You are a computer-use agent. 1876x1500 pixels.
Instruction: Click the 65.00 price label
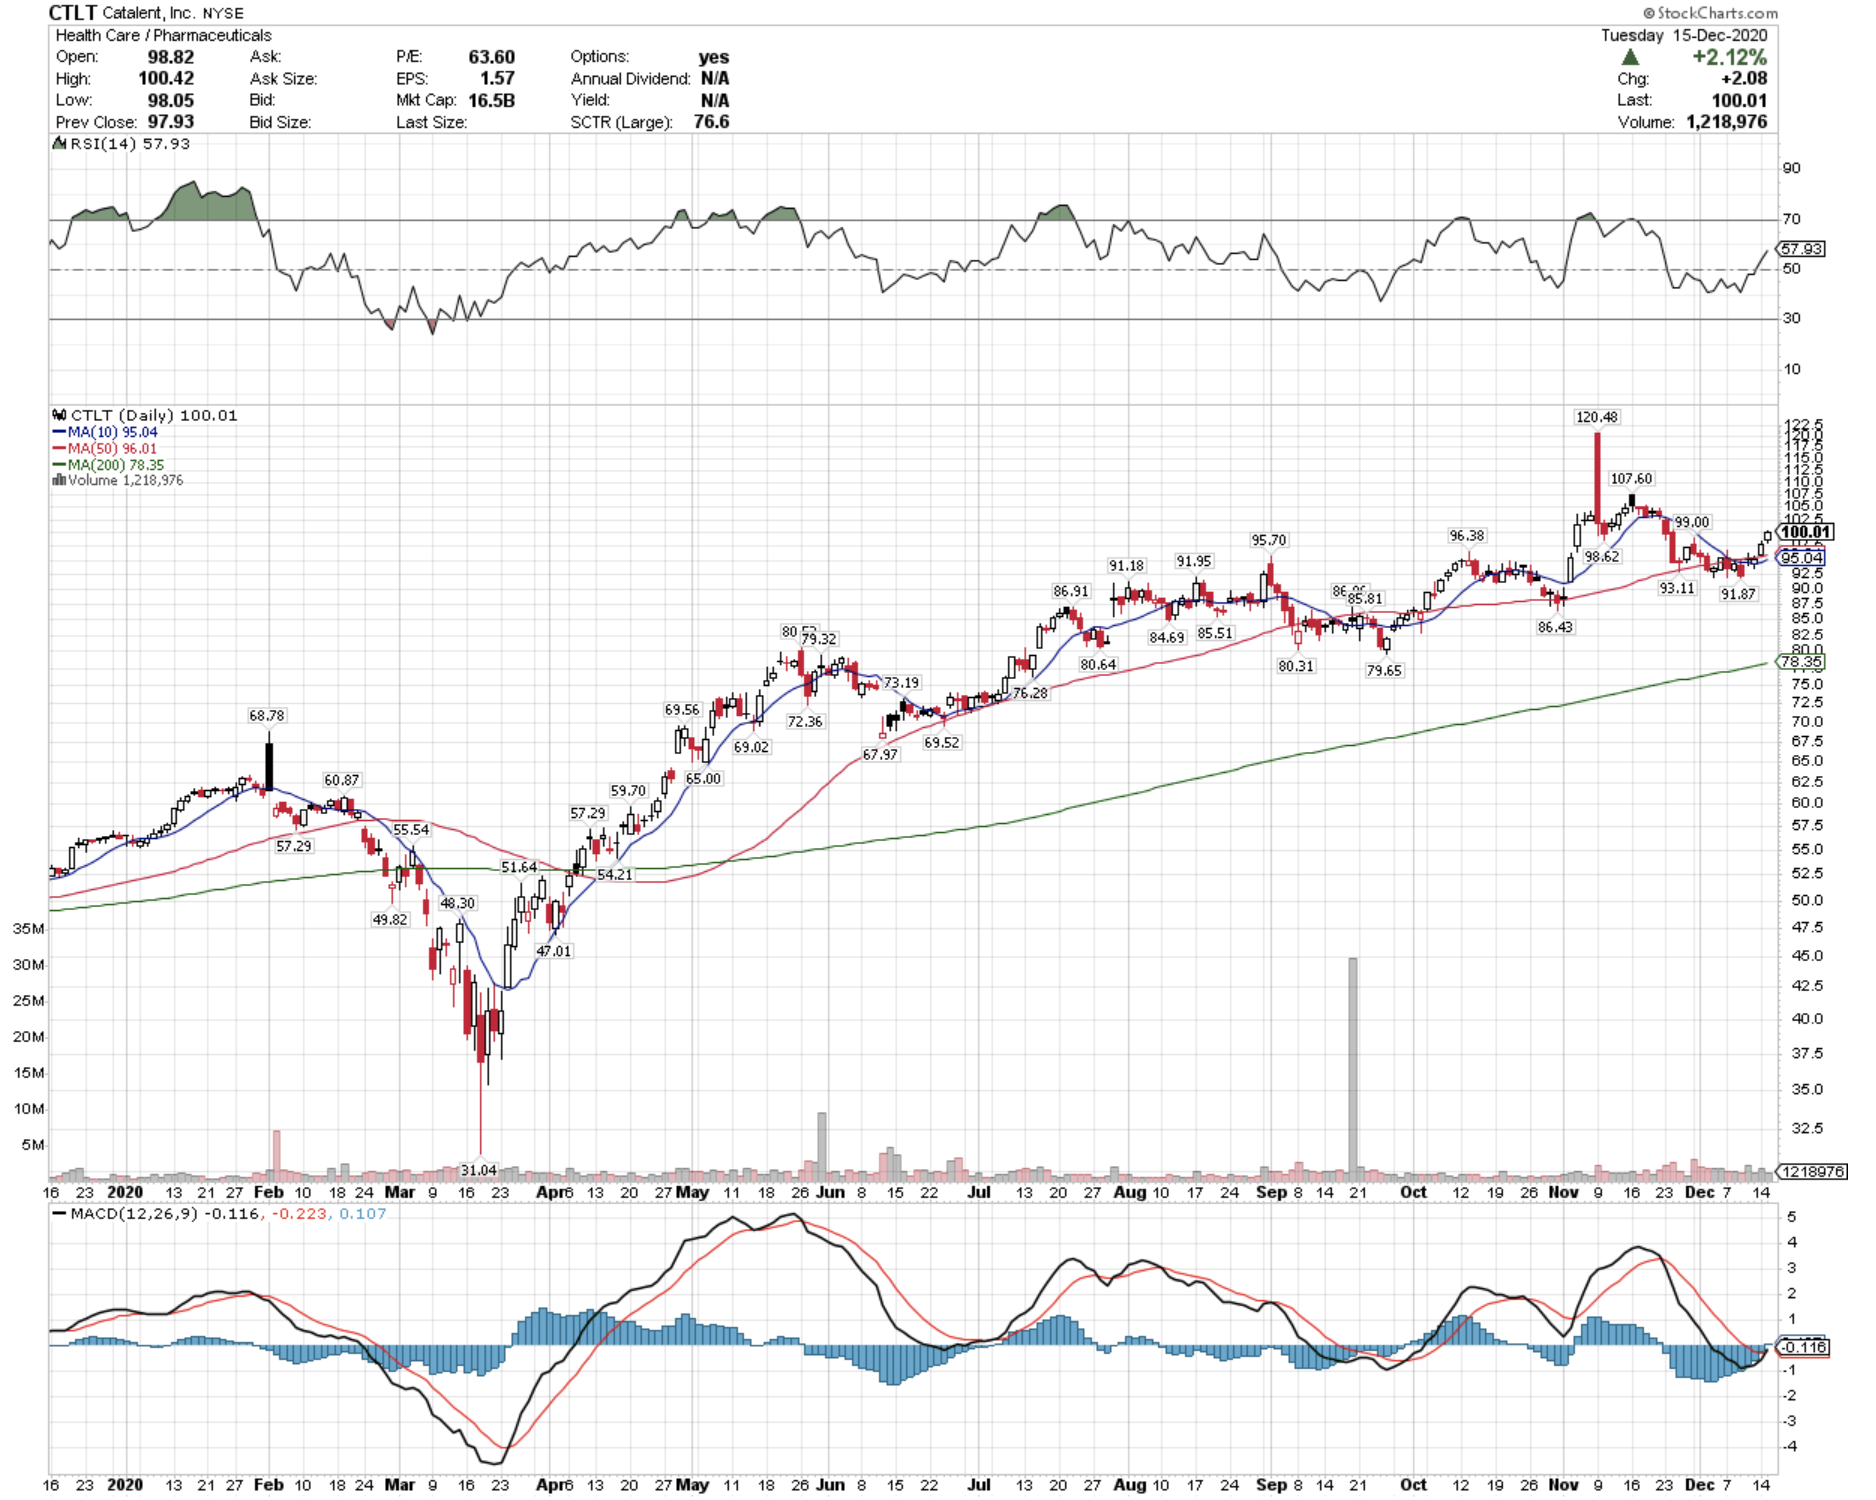(703, 778)
